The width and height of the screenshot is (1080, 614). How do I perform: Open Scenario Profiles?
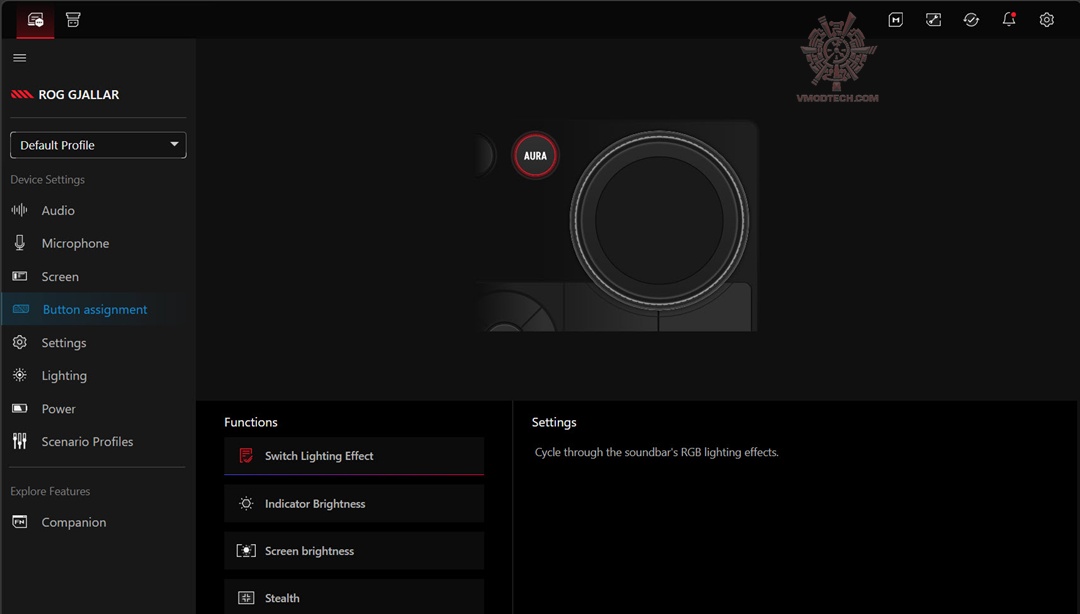(87, 442)
